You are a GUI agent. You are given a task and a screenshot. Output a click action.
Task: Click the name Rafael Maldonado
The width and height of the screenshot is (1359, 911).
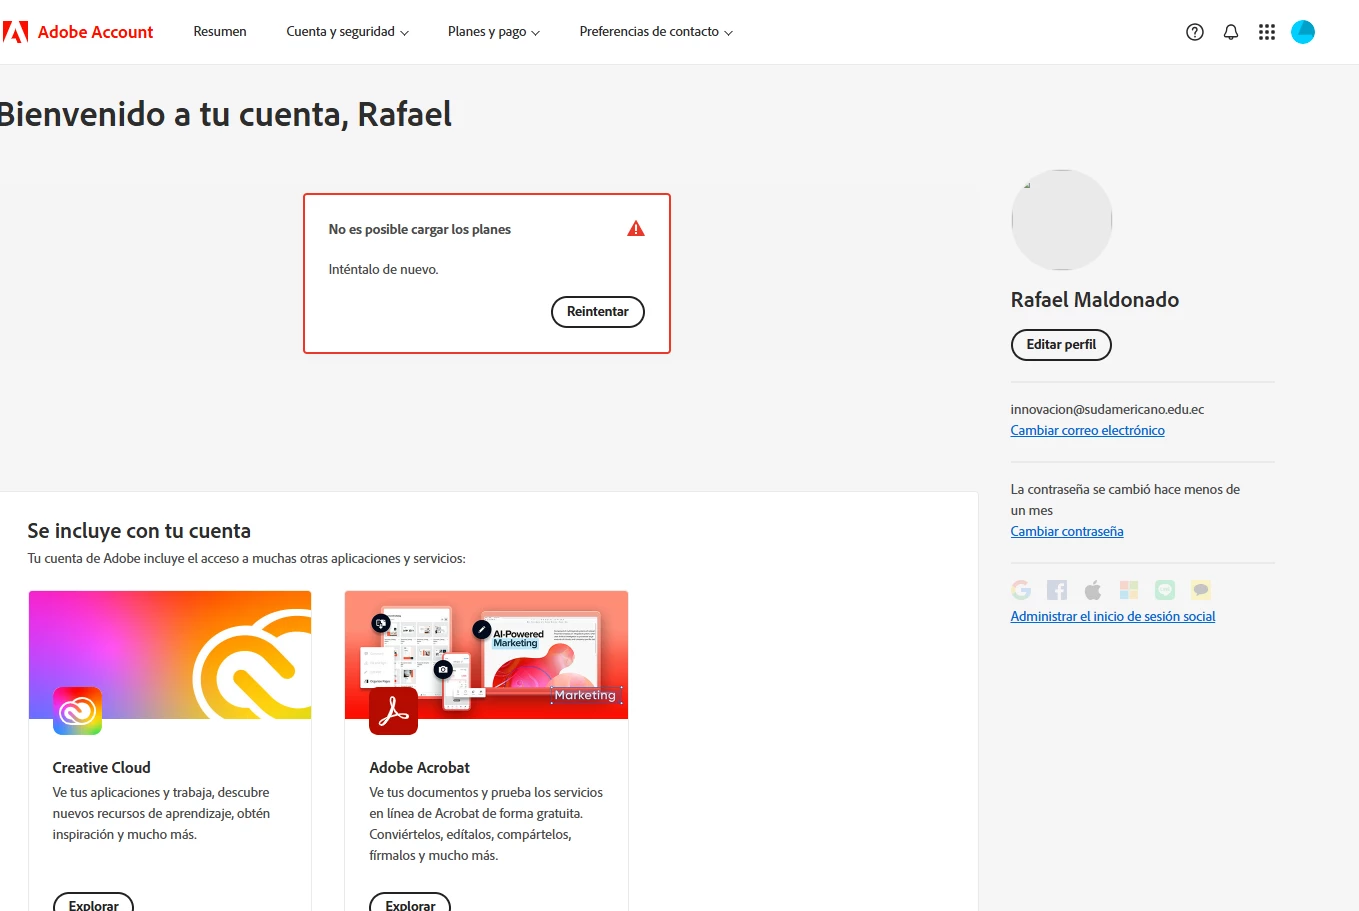coord(1095,300)
